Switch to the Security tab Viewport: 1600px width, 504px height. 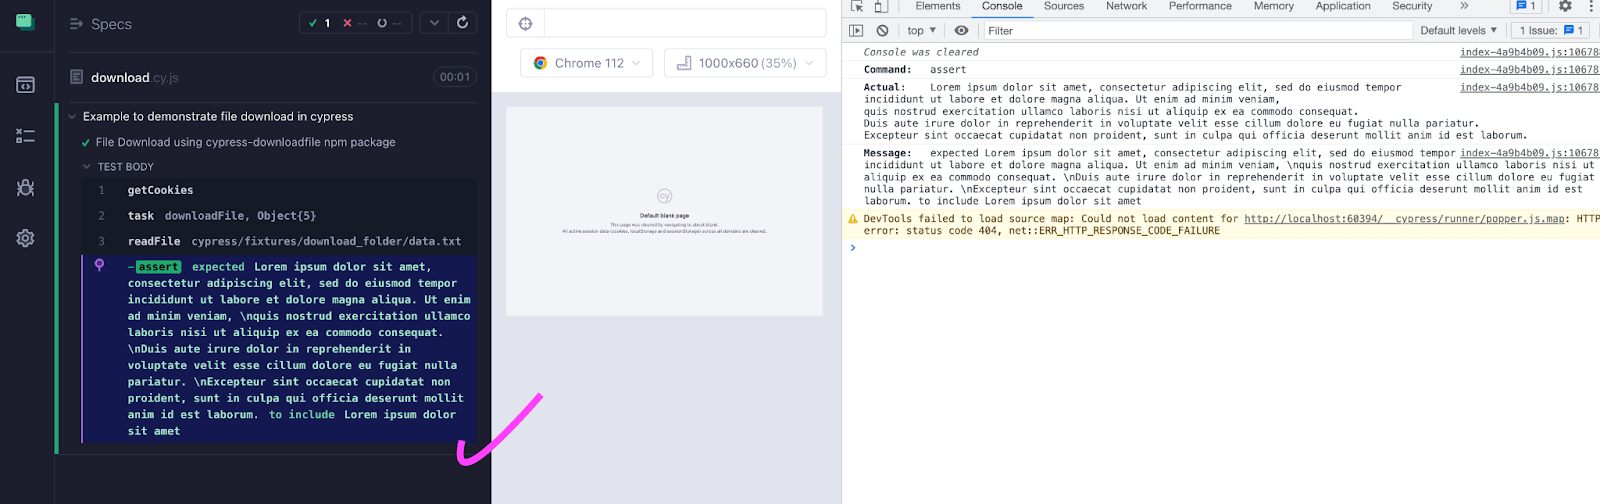[1412, 6]
